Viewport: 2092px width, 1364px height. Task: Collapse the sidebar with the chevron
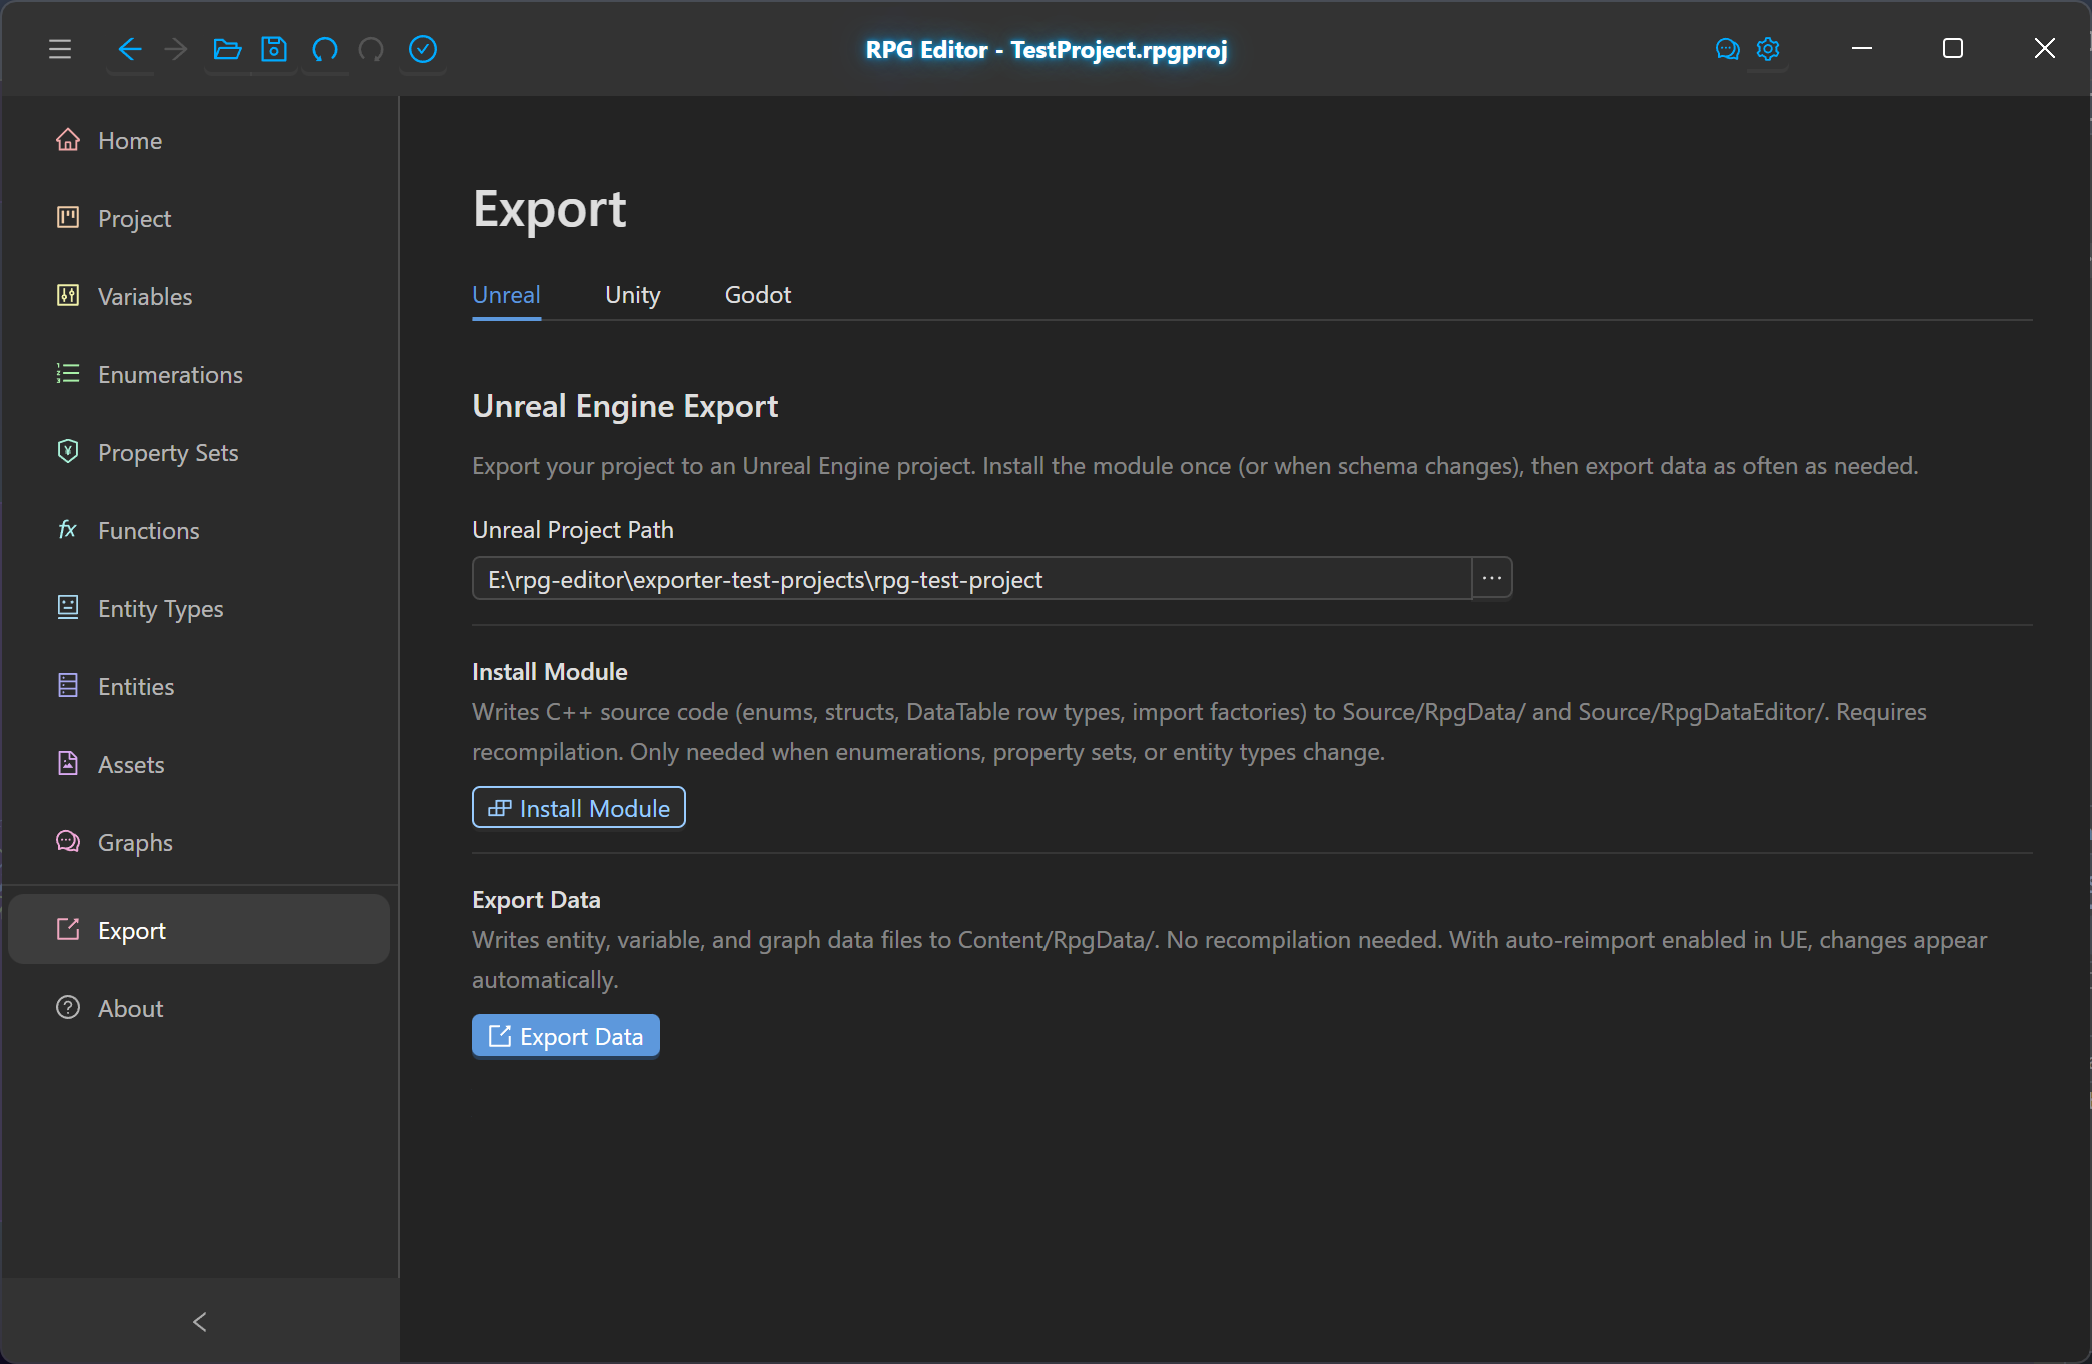click(200, 1322)
